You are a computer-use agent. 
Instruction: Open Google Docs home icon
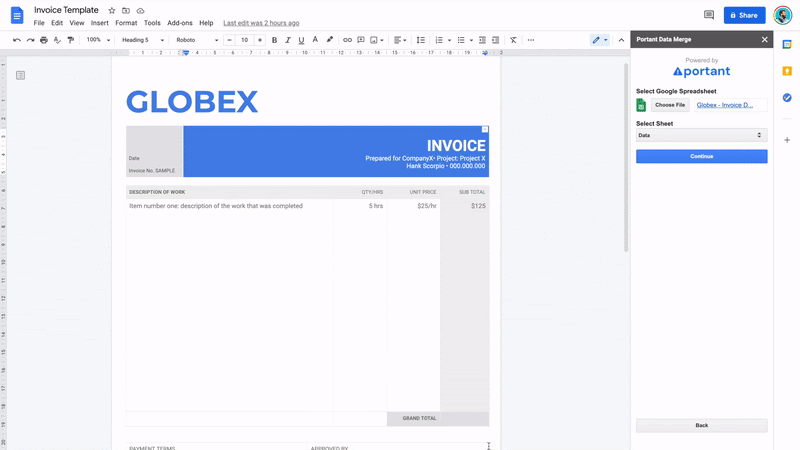(17, 15)
